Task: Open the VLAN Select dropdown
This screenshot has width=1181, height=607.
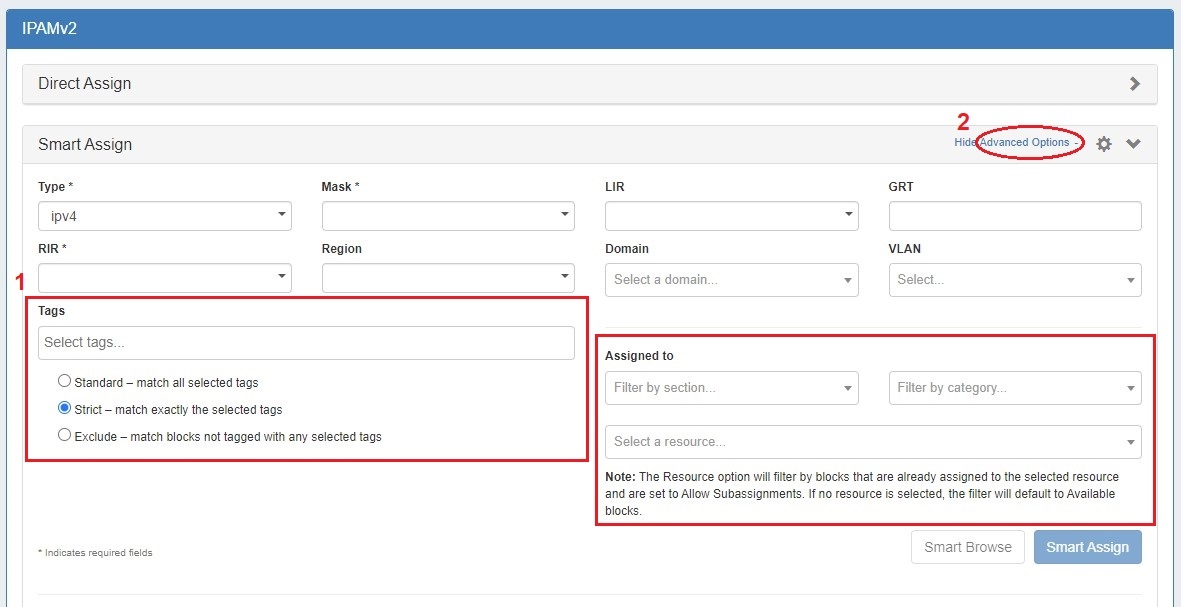Action: 1014,280
